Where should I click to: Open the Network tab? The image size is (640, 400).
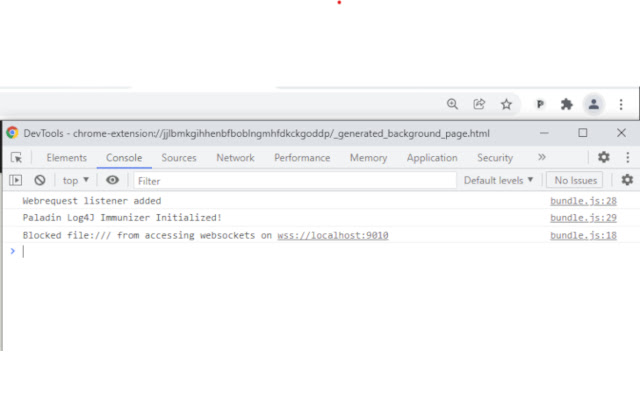[235, 158]
